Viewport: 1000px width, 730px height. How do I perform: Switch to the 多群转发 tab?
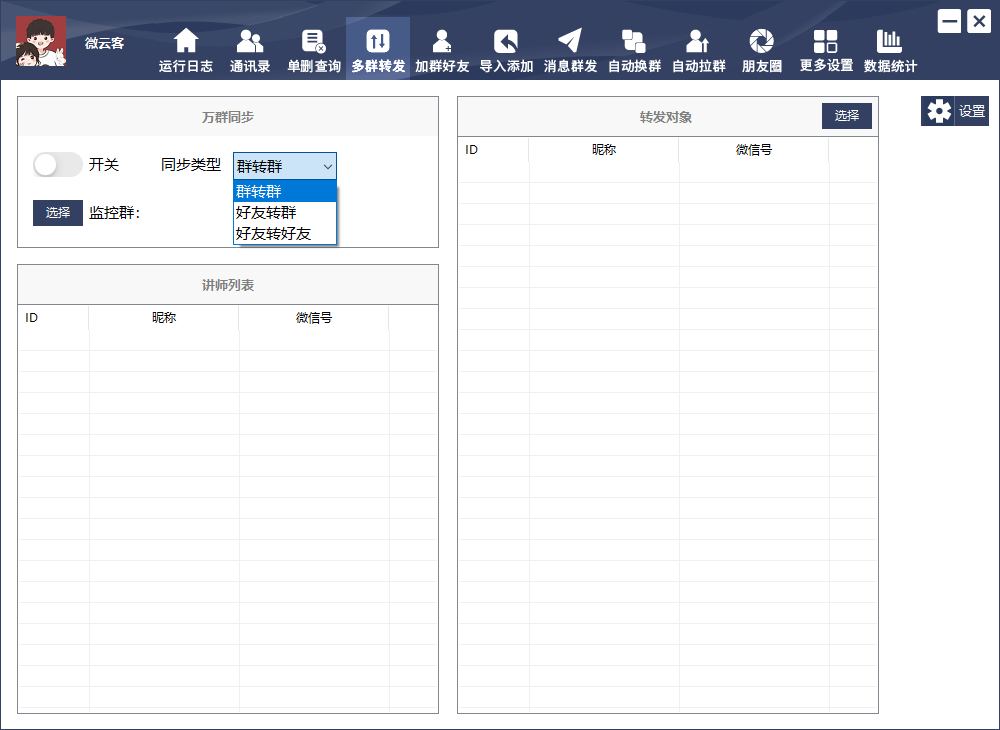point(378,48)
